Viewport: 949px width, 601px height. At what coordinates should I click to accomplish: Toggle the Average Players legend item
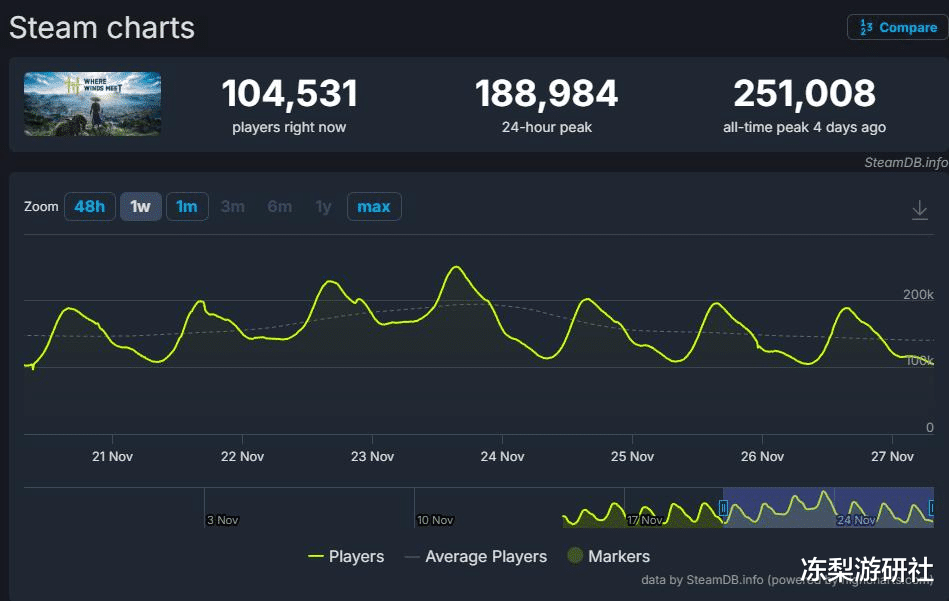click(x=476, y=556)
